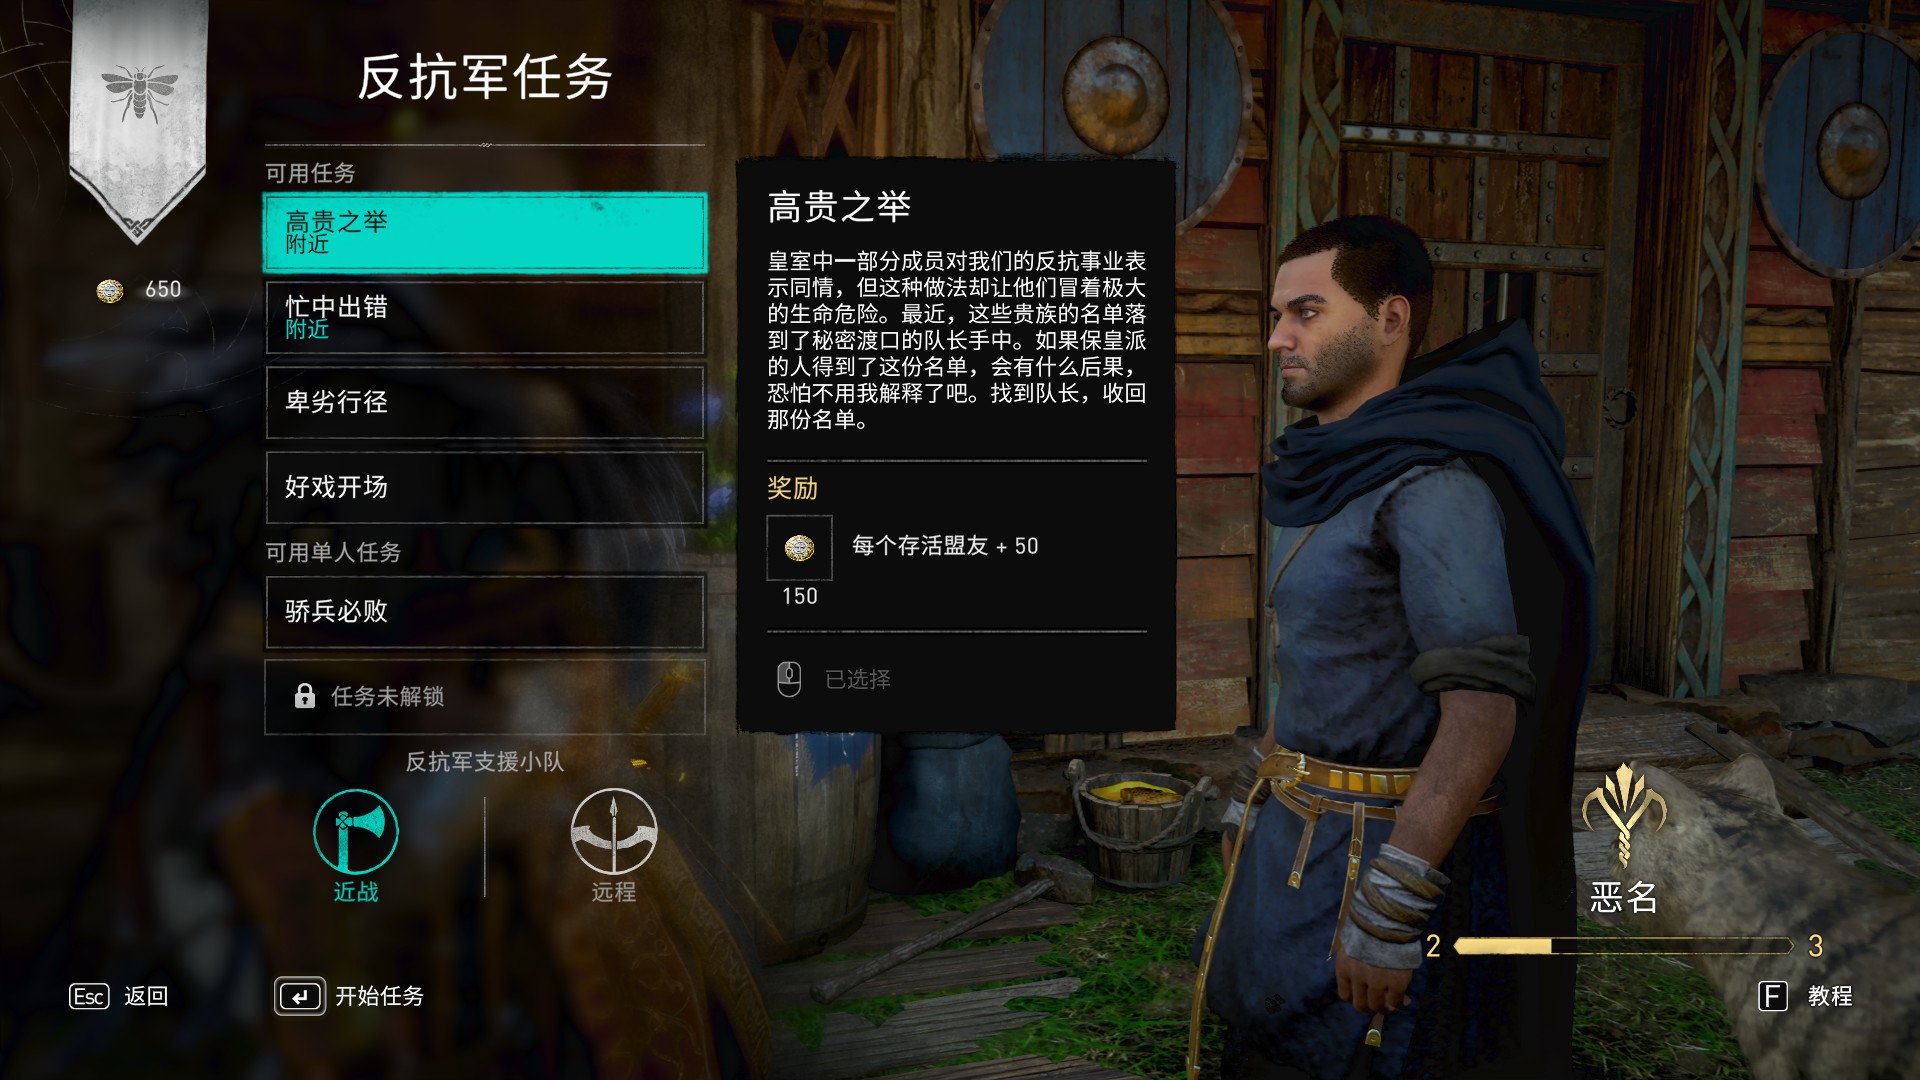The height and width of the screenshot is (1080, 1920).
Task: Select the 忙中出错 mission entry
Action: pyautogui.click(x=485, y=318)
